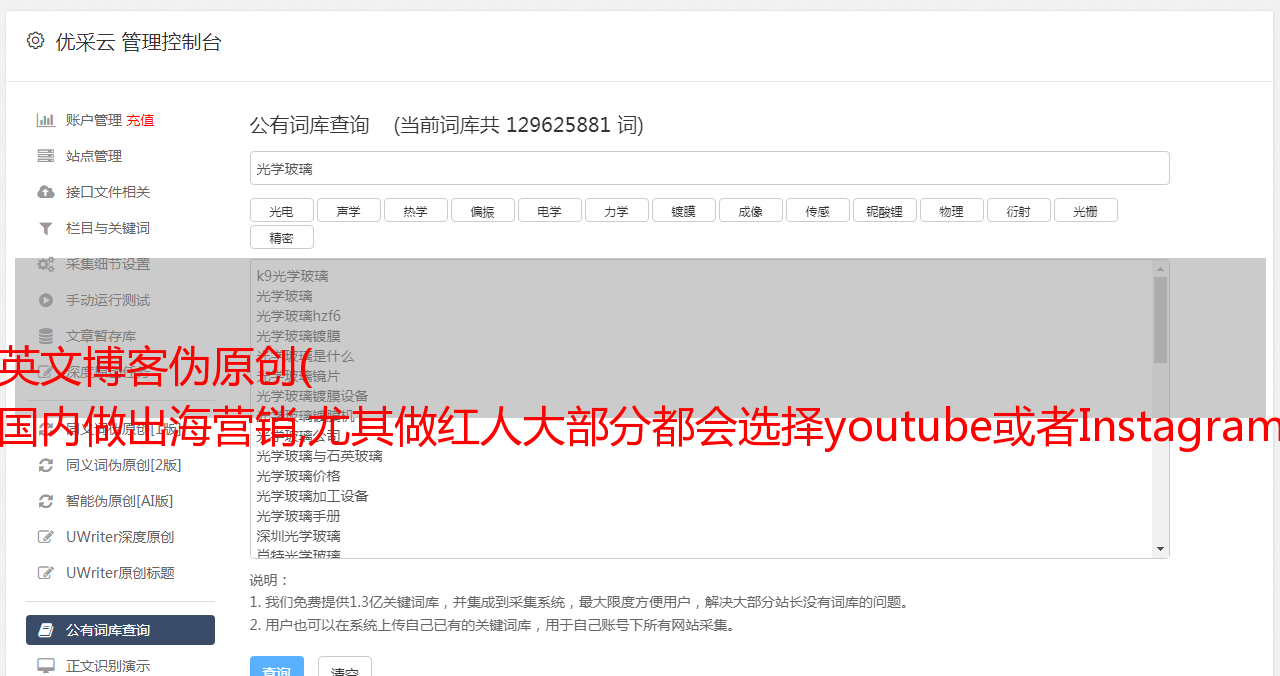Click the red 充值 link
Image resolution: width=1280 pixels, height=676 pixels.
pos(140,120)
